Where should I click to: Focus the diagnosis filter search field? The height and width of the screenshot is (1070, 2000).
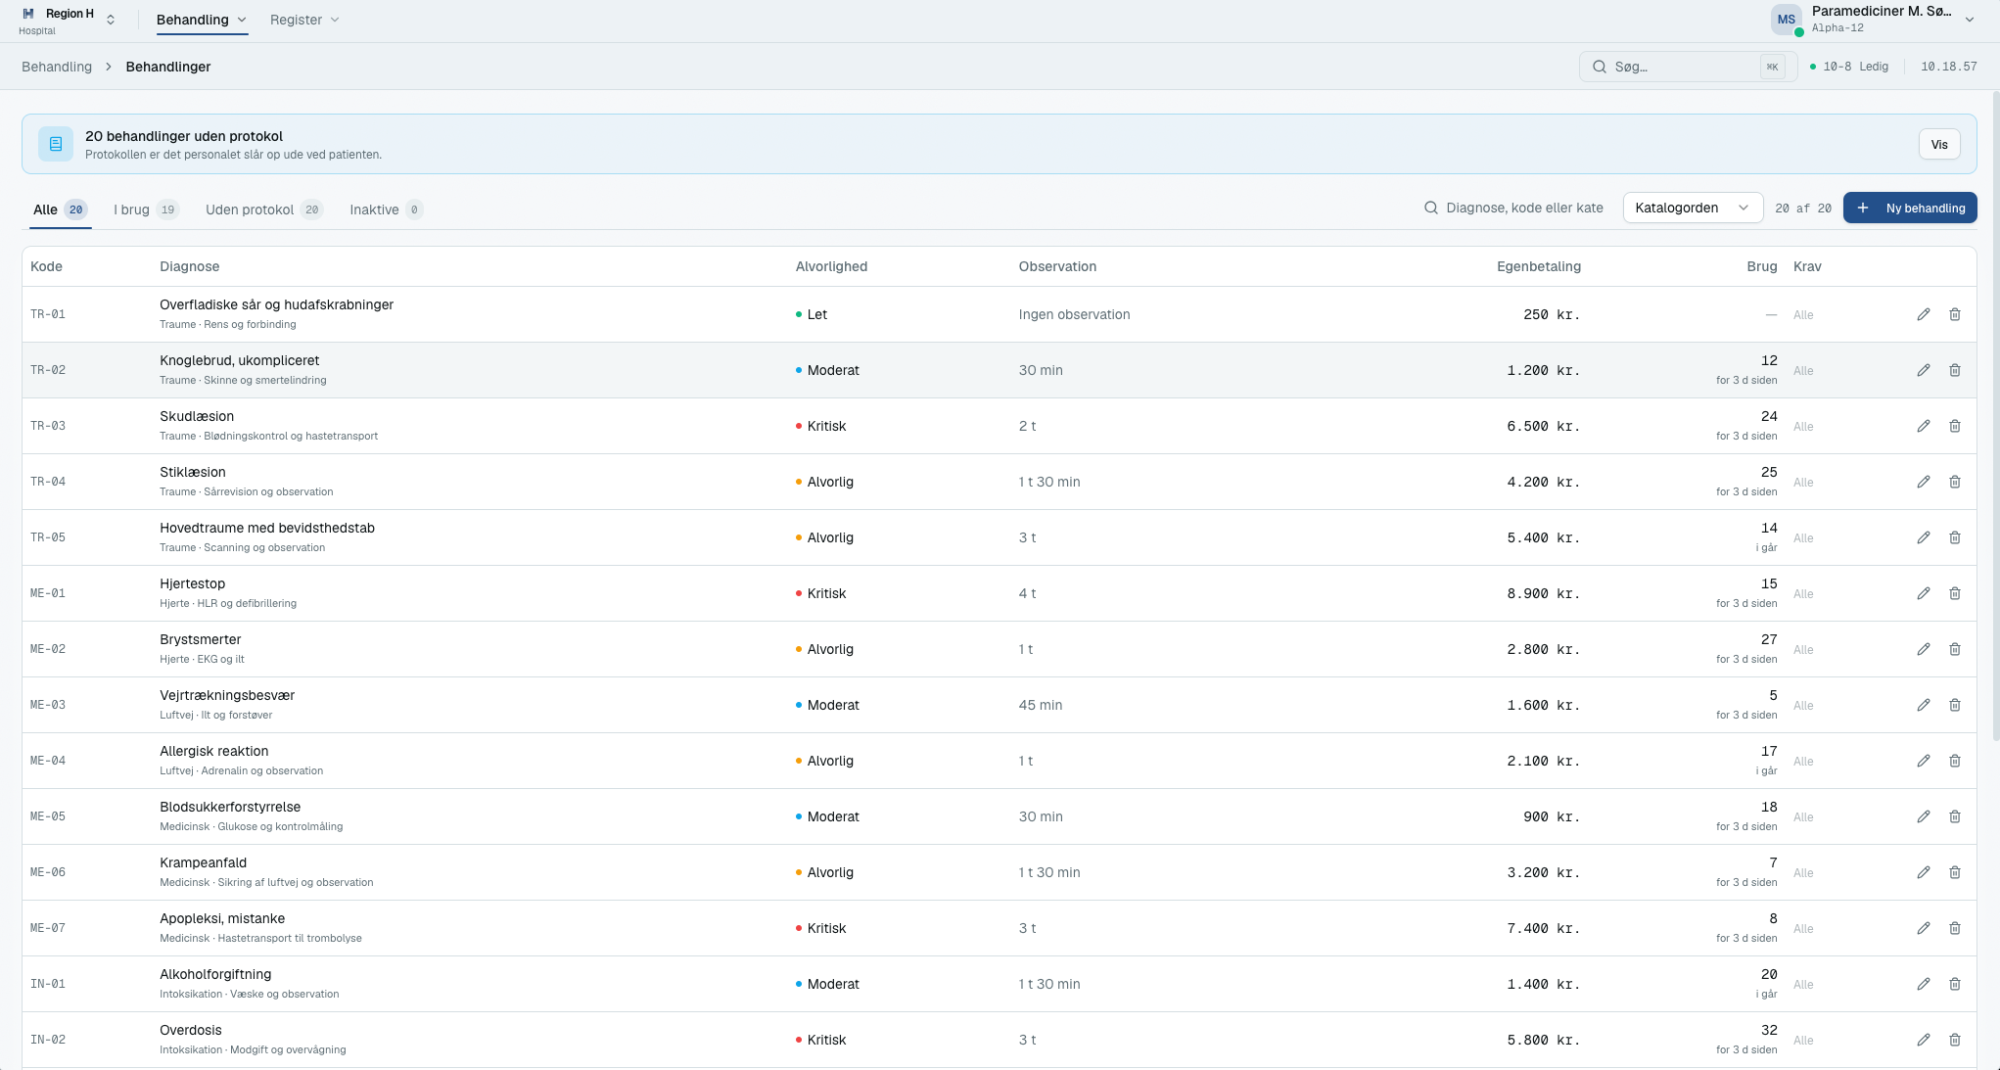1514,208
